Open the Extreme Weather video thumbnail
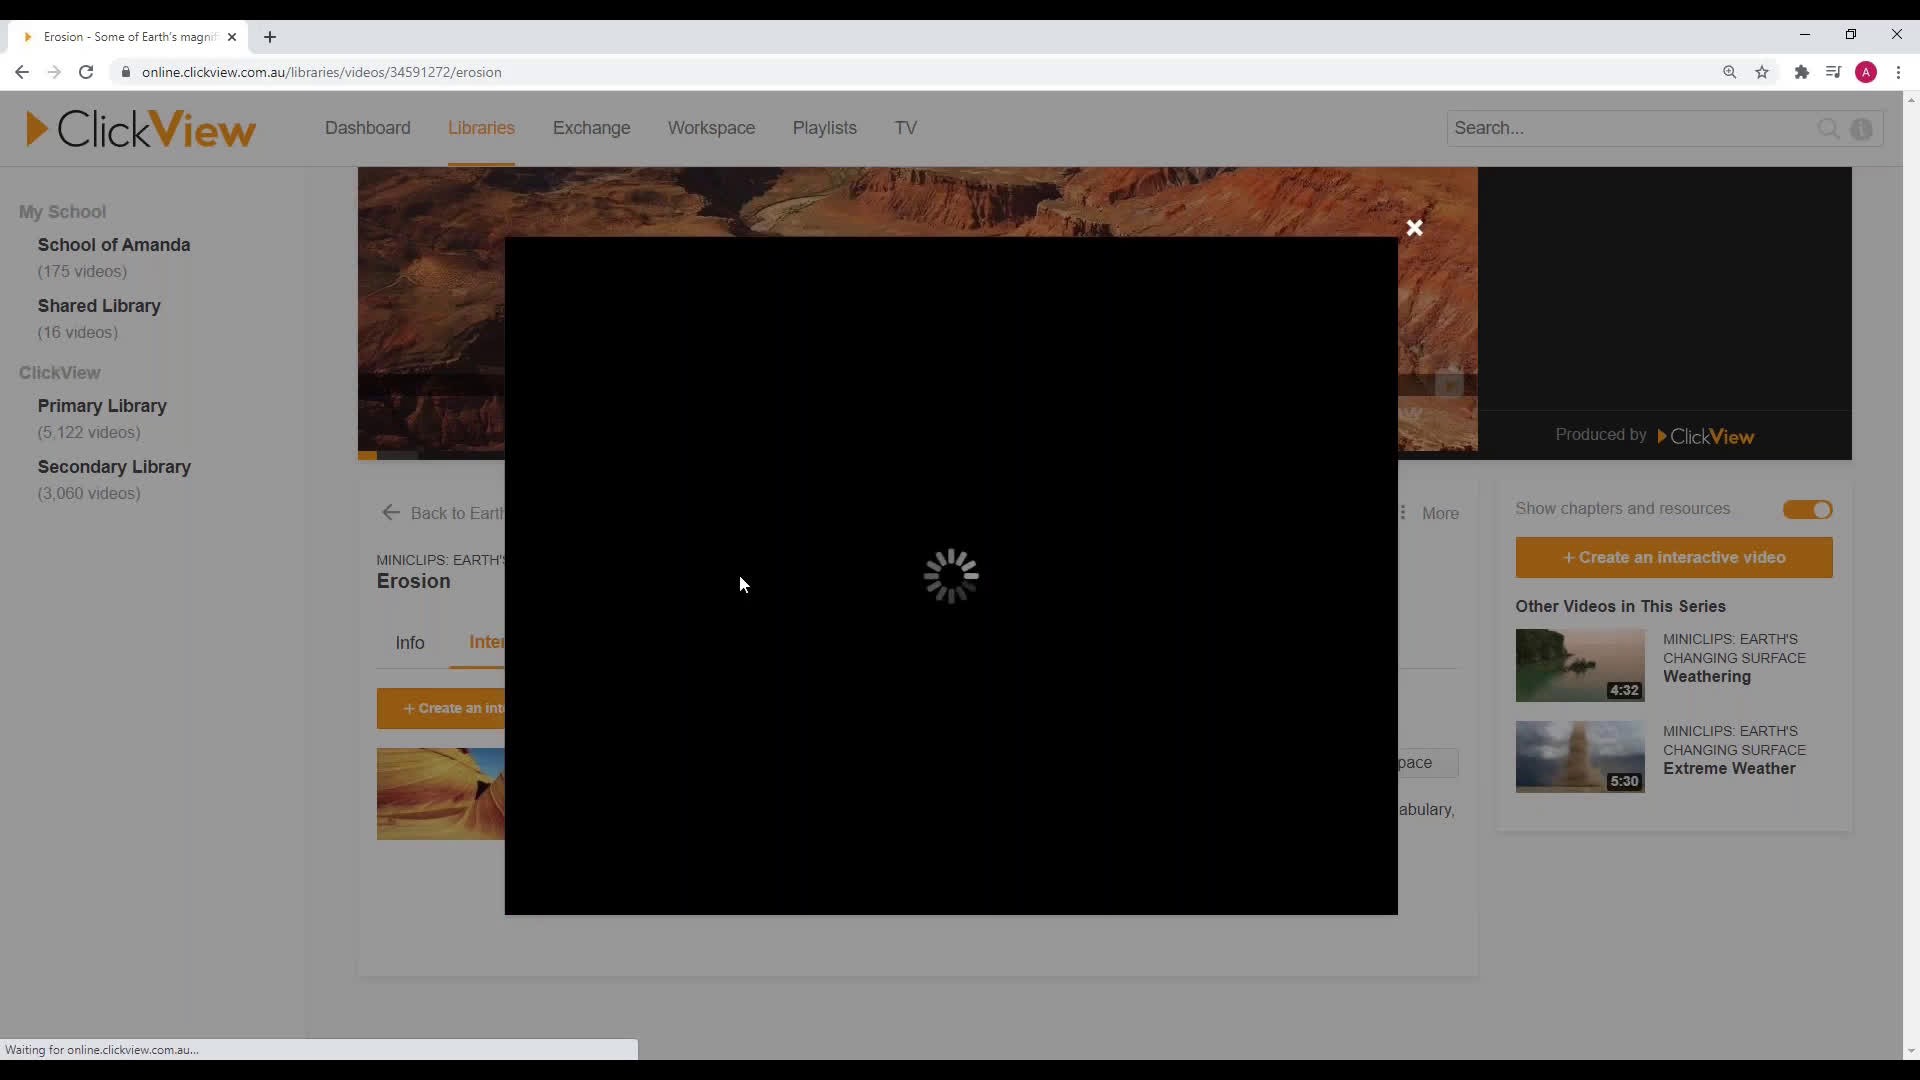 (x=1579, y=757)
